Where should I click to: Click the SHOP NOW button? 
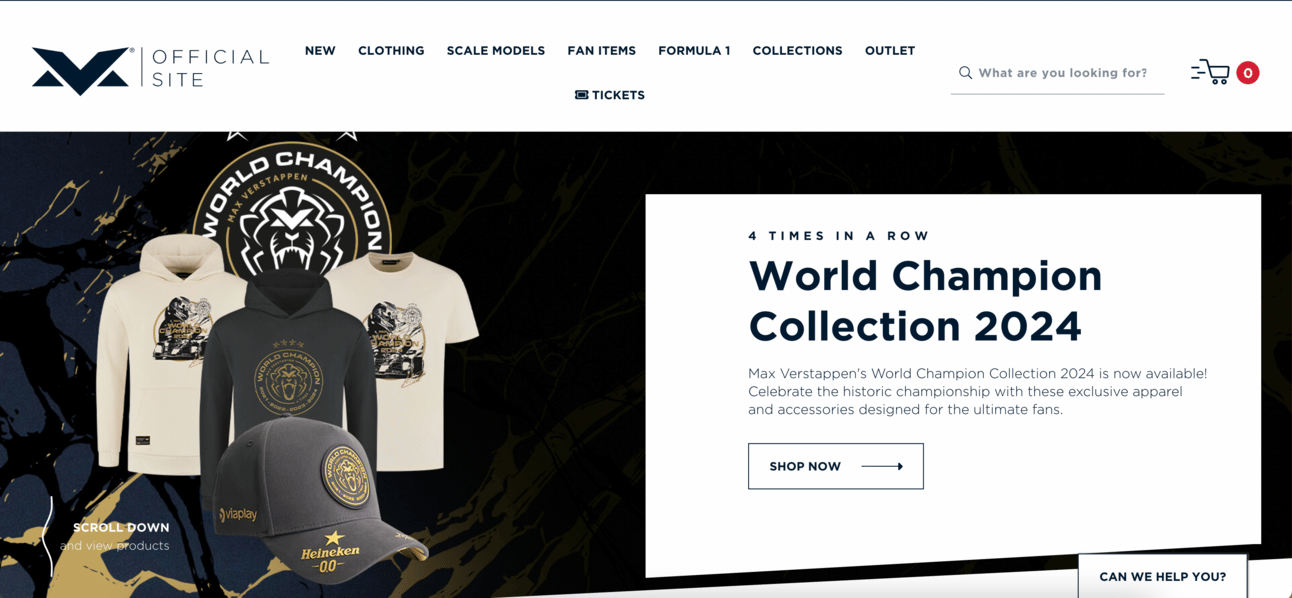tap(836, 466)
